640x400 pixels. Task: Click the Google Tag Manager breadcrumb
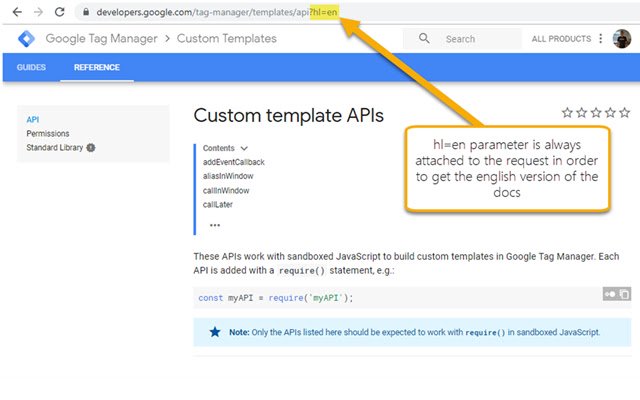coord(101,38)
